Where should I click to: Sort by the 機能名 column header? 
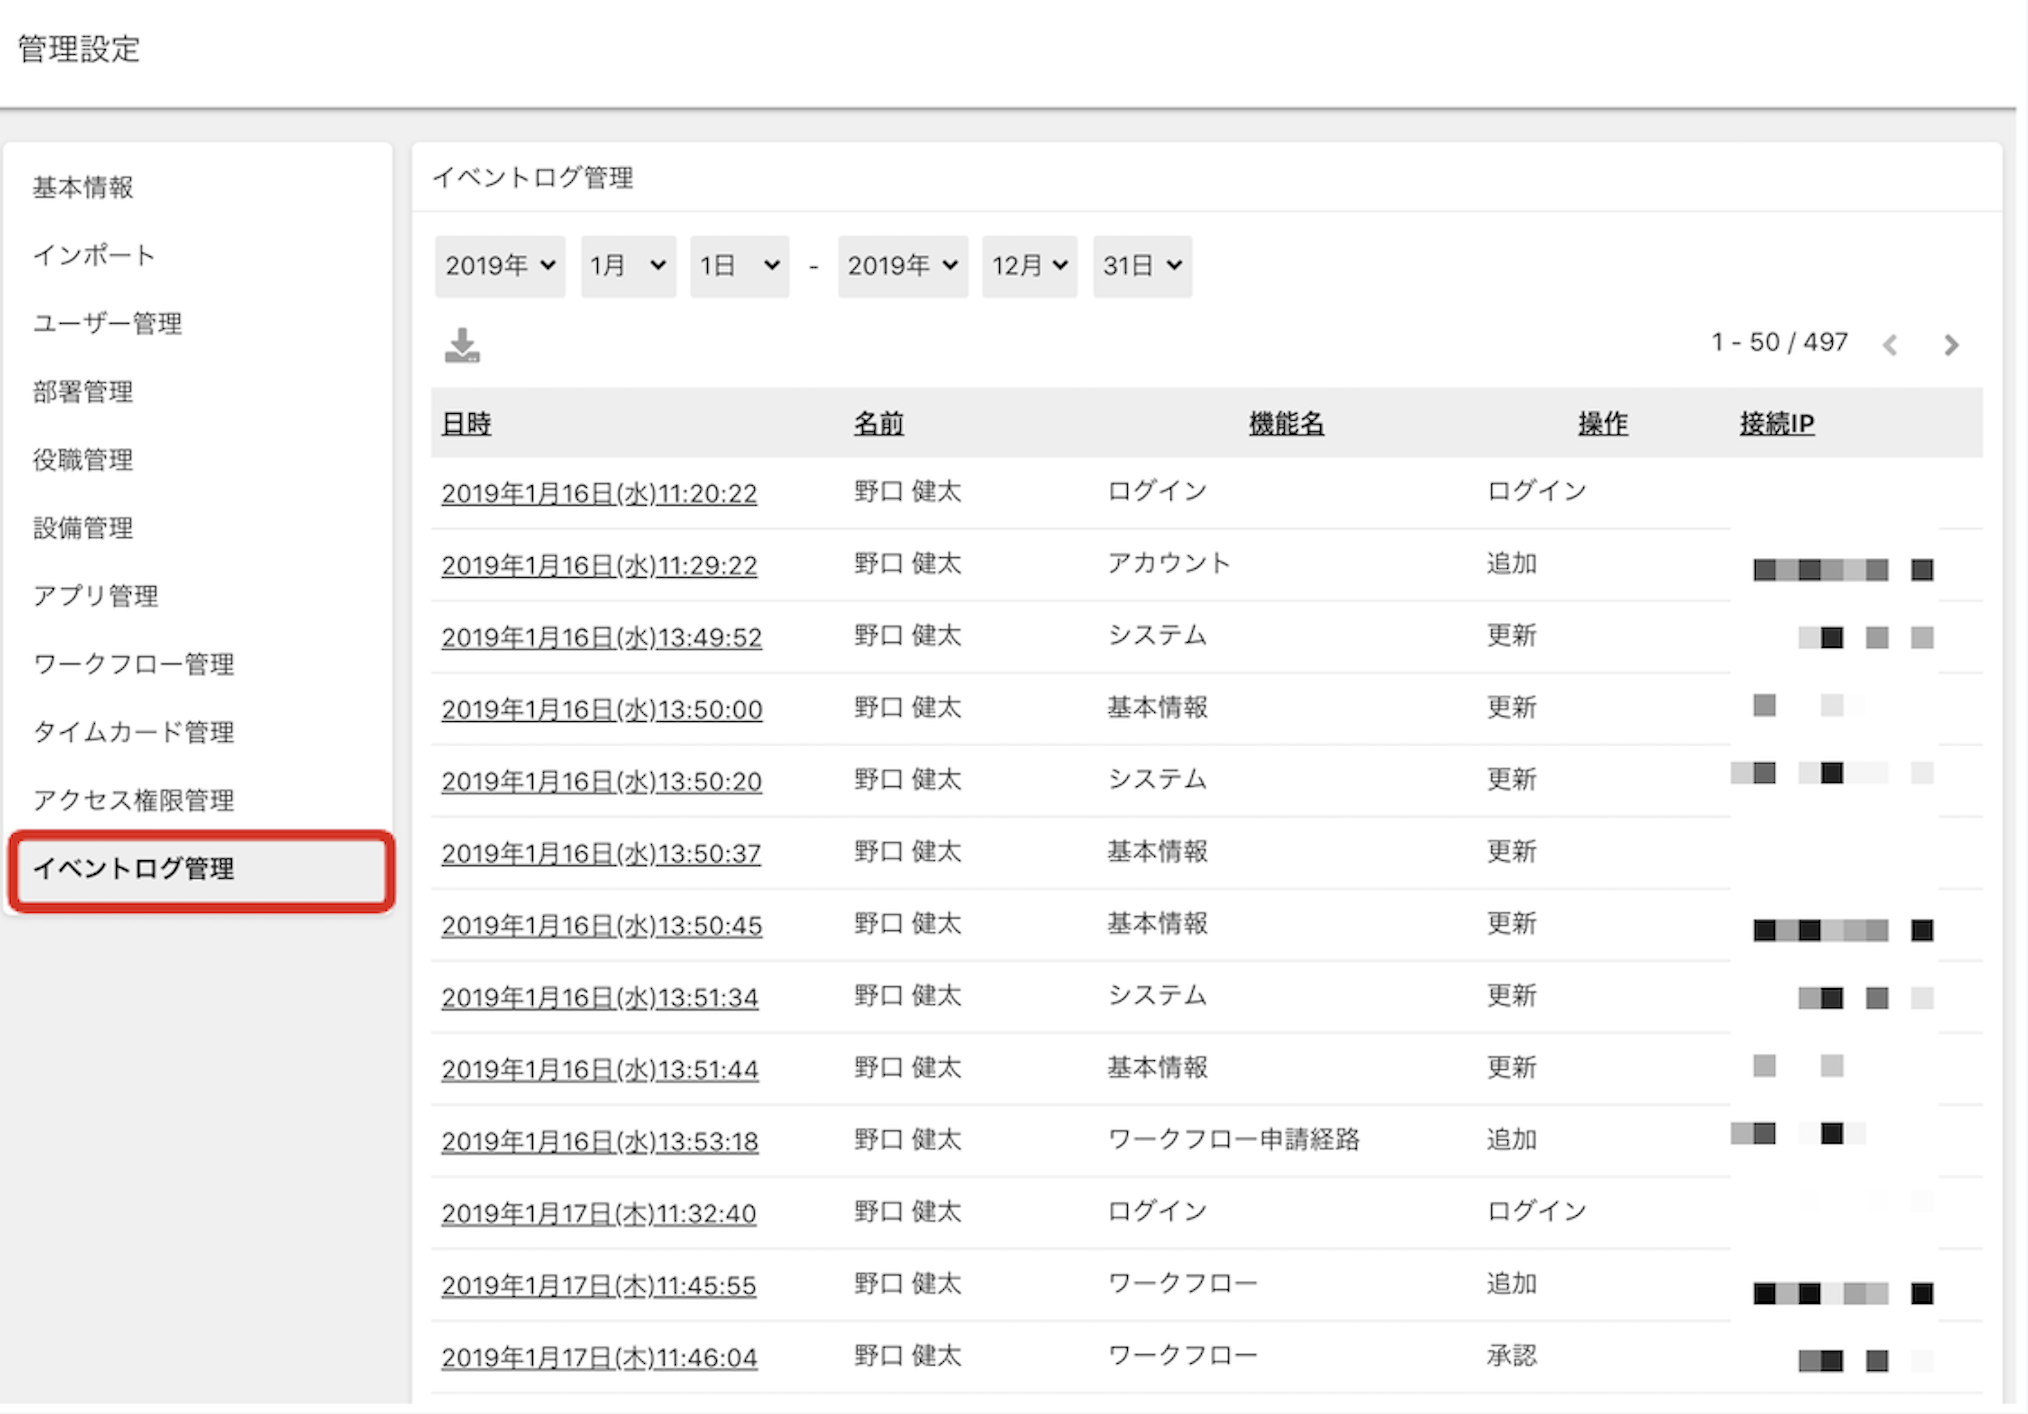click(x=1286, y=423)
